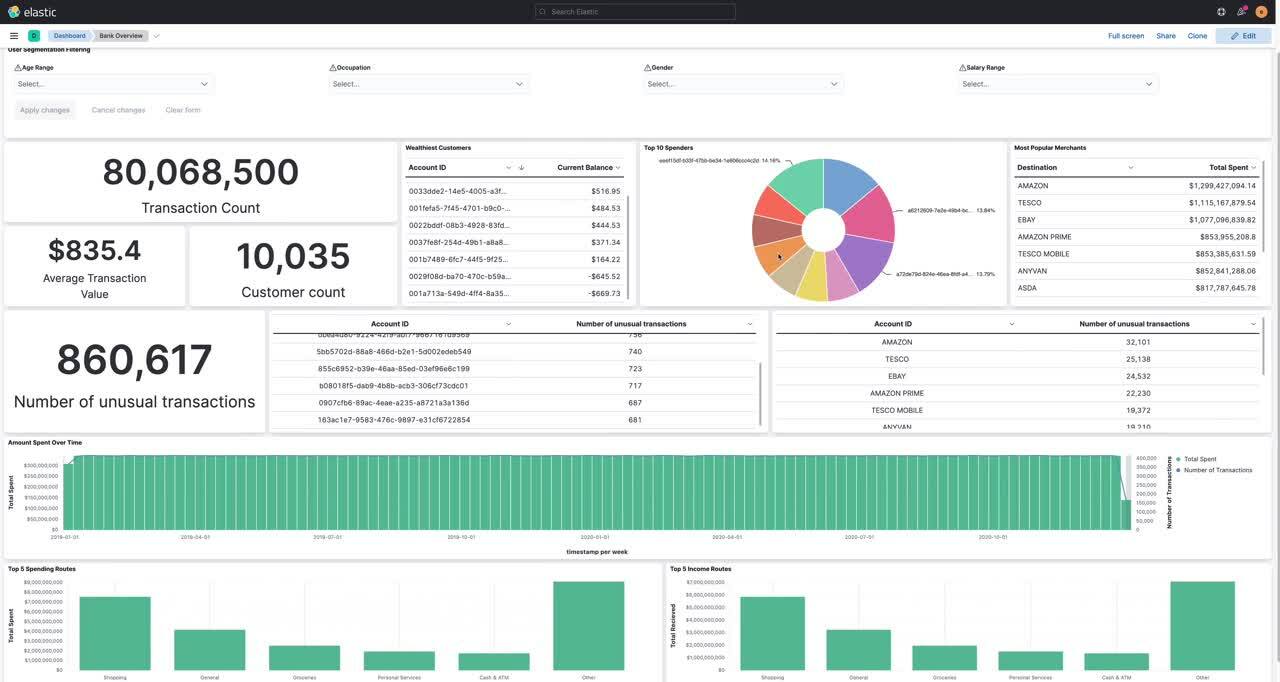Click the Cancel changes button

(x=118, y=110)
